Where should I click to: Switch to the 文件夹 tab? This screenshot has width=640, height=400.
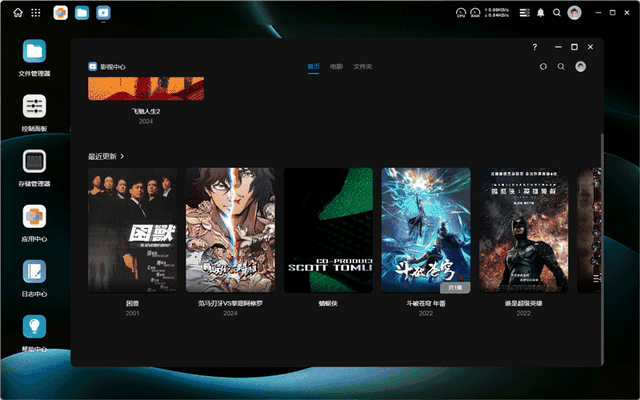[362, 67]
